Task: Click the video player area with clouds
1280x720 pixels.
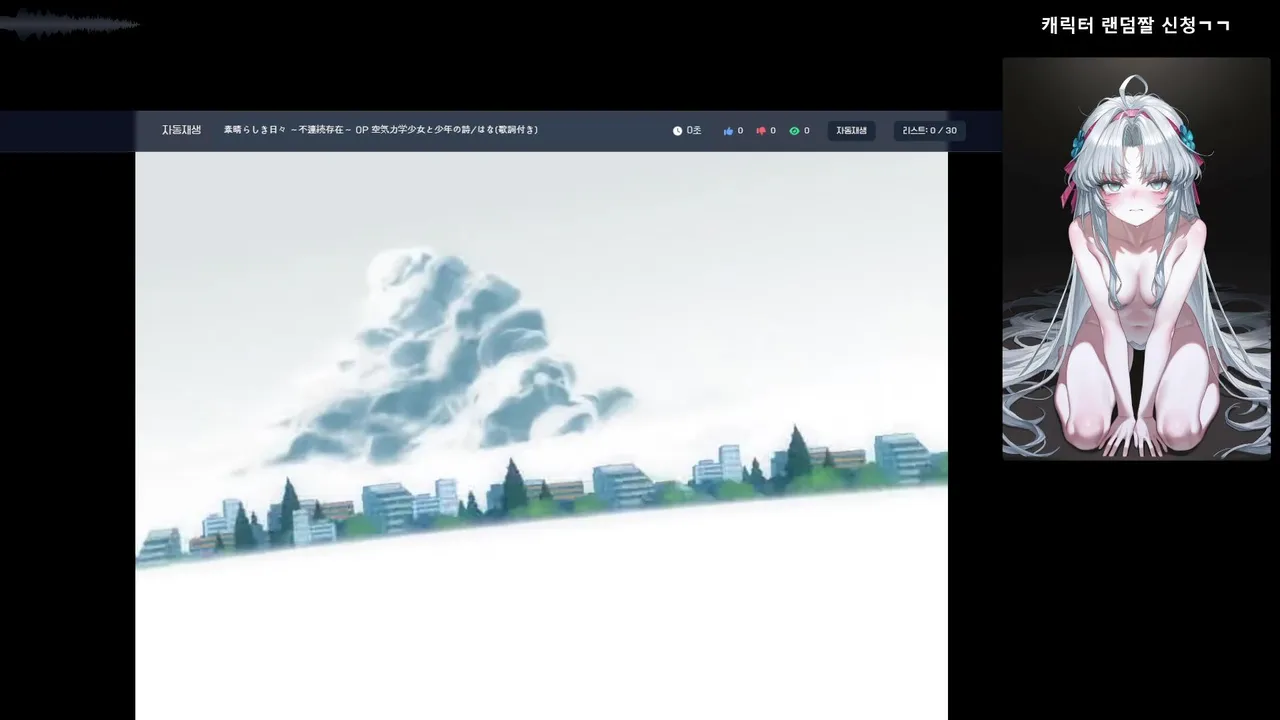Action: (541, 436)
